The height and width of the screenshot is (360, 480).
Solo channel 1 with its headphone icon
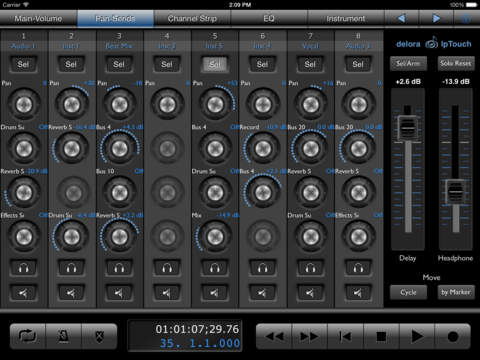point(23,268)
